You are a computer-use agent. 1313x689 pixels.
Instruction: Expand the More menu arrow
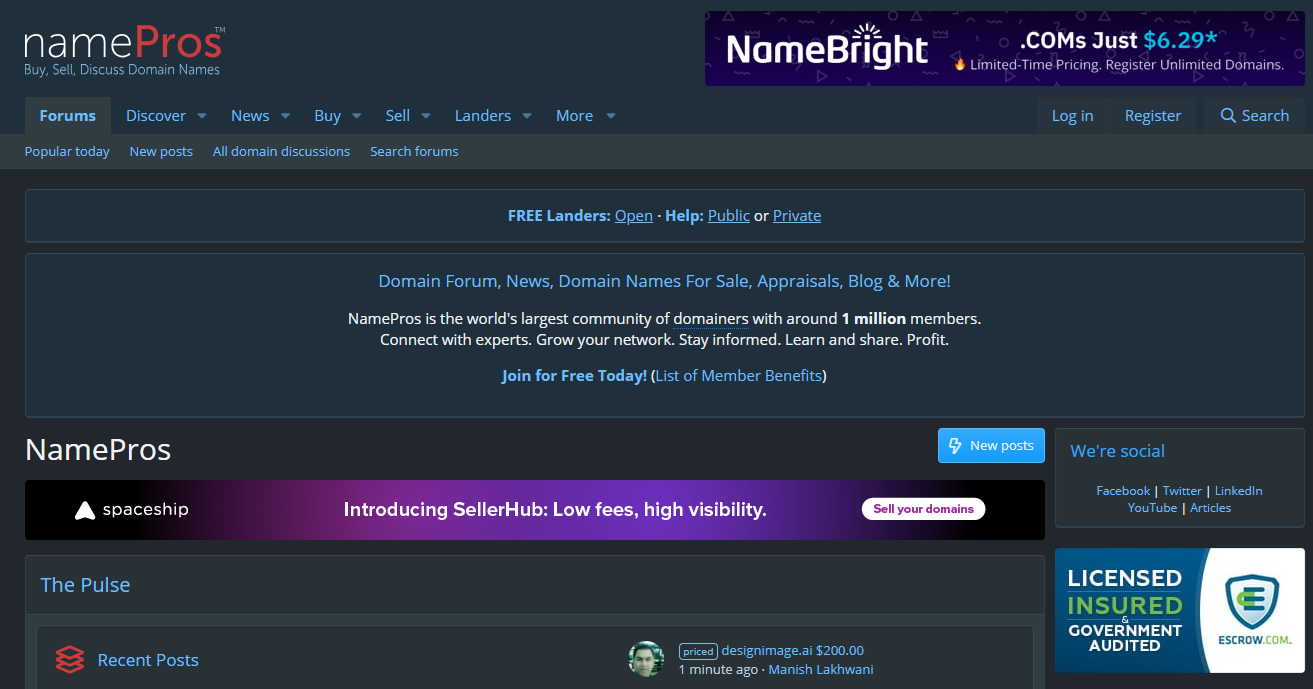click(611, 116)
